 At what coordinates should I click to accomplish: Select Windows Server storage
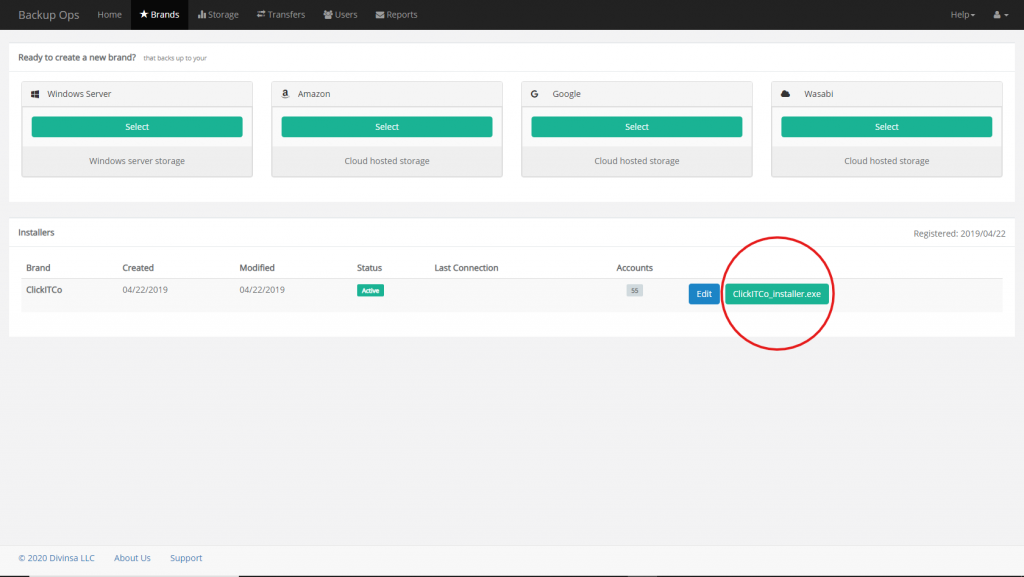(137, 127)
